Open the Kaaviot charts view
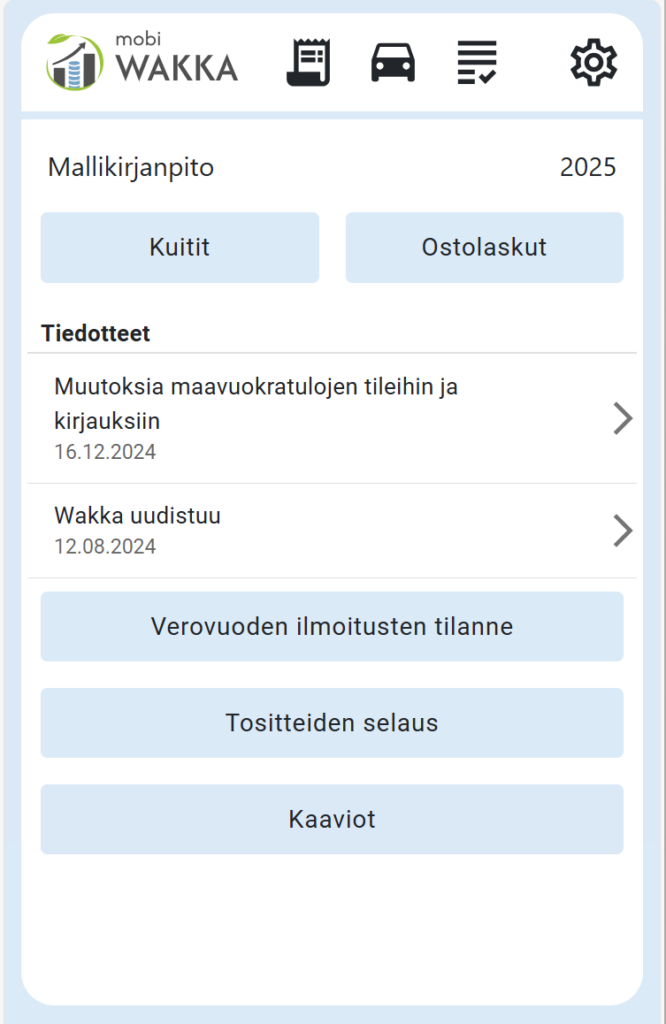The height and width of the screenshot is (1024, 666). 332,820
